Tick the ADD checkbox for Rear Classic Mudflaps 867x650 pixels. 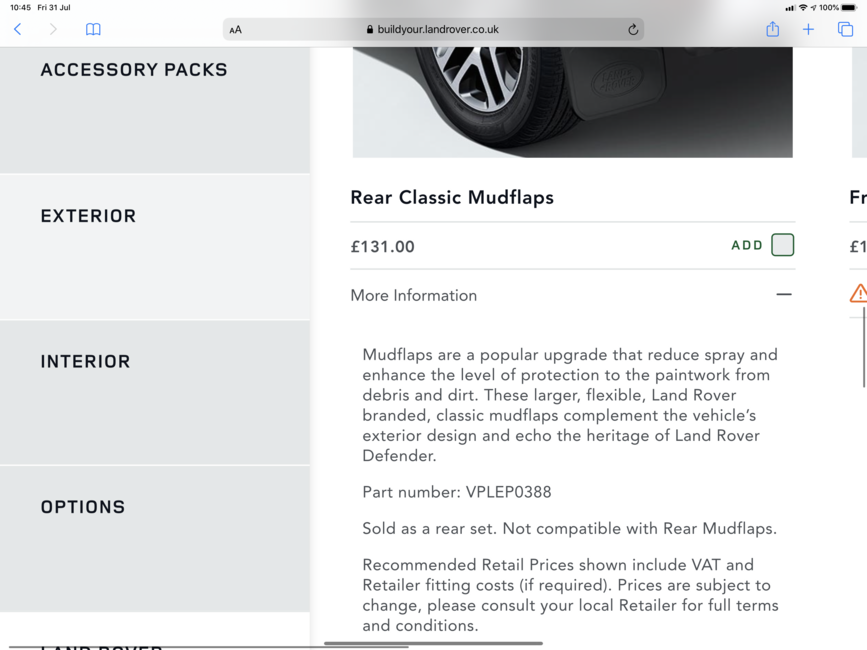782,245
